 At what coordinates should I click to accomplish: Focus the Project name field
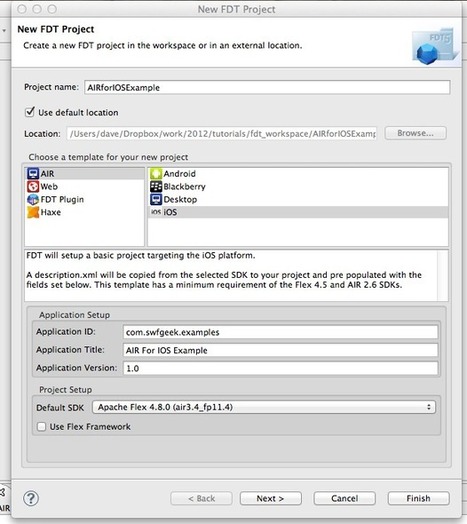click(267, 88)
